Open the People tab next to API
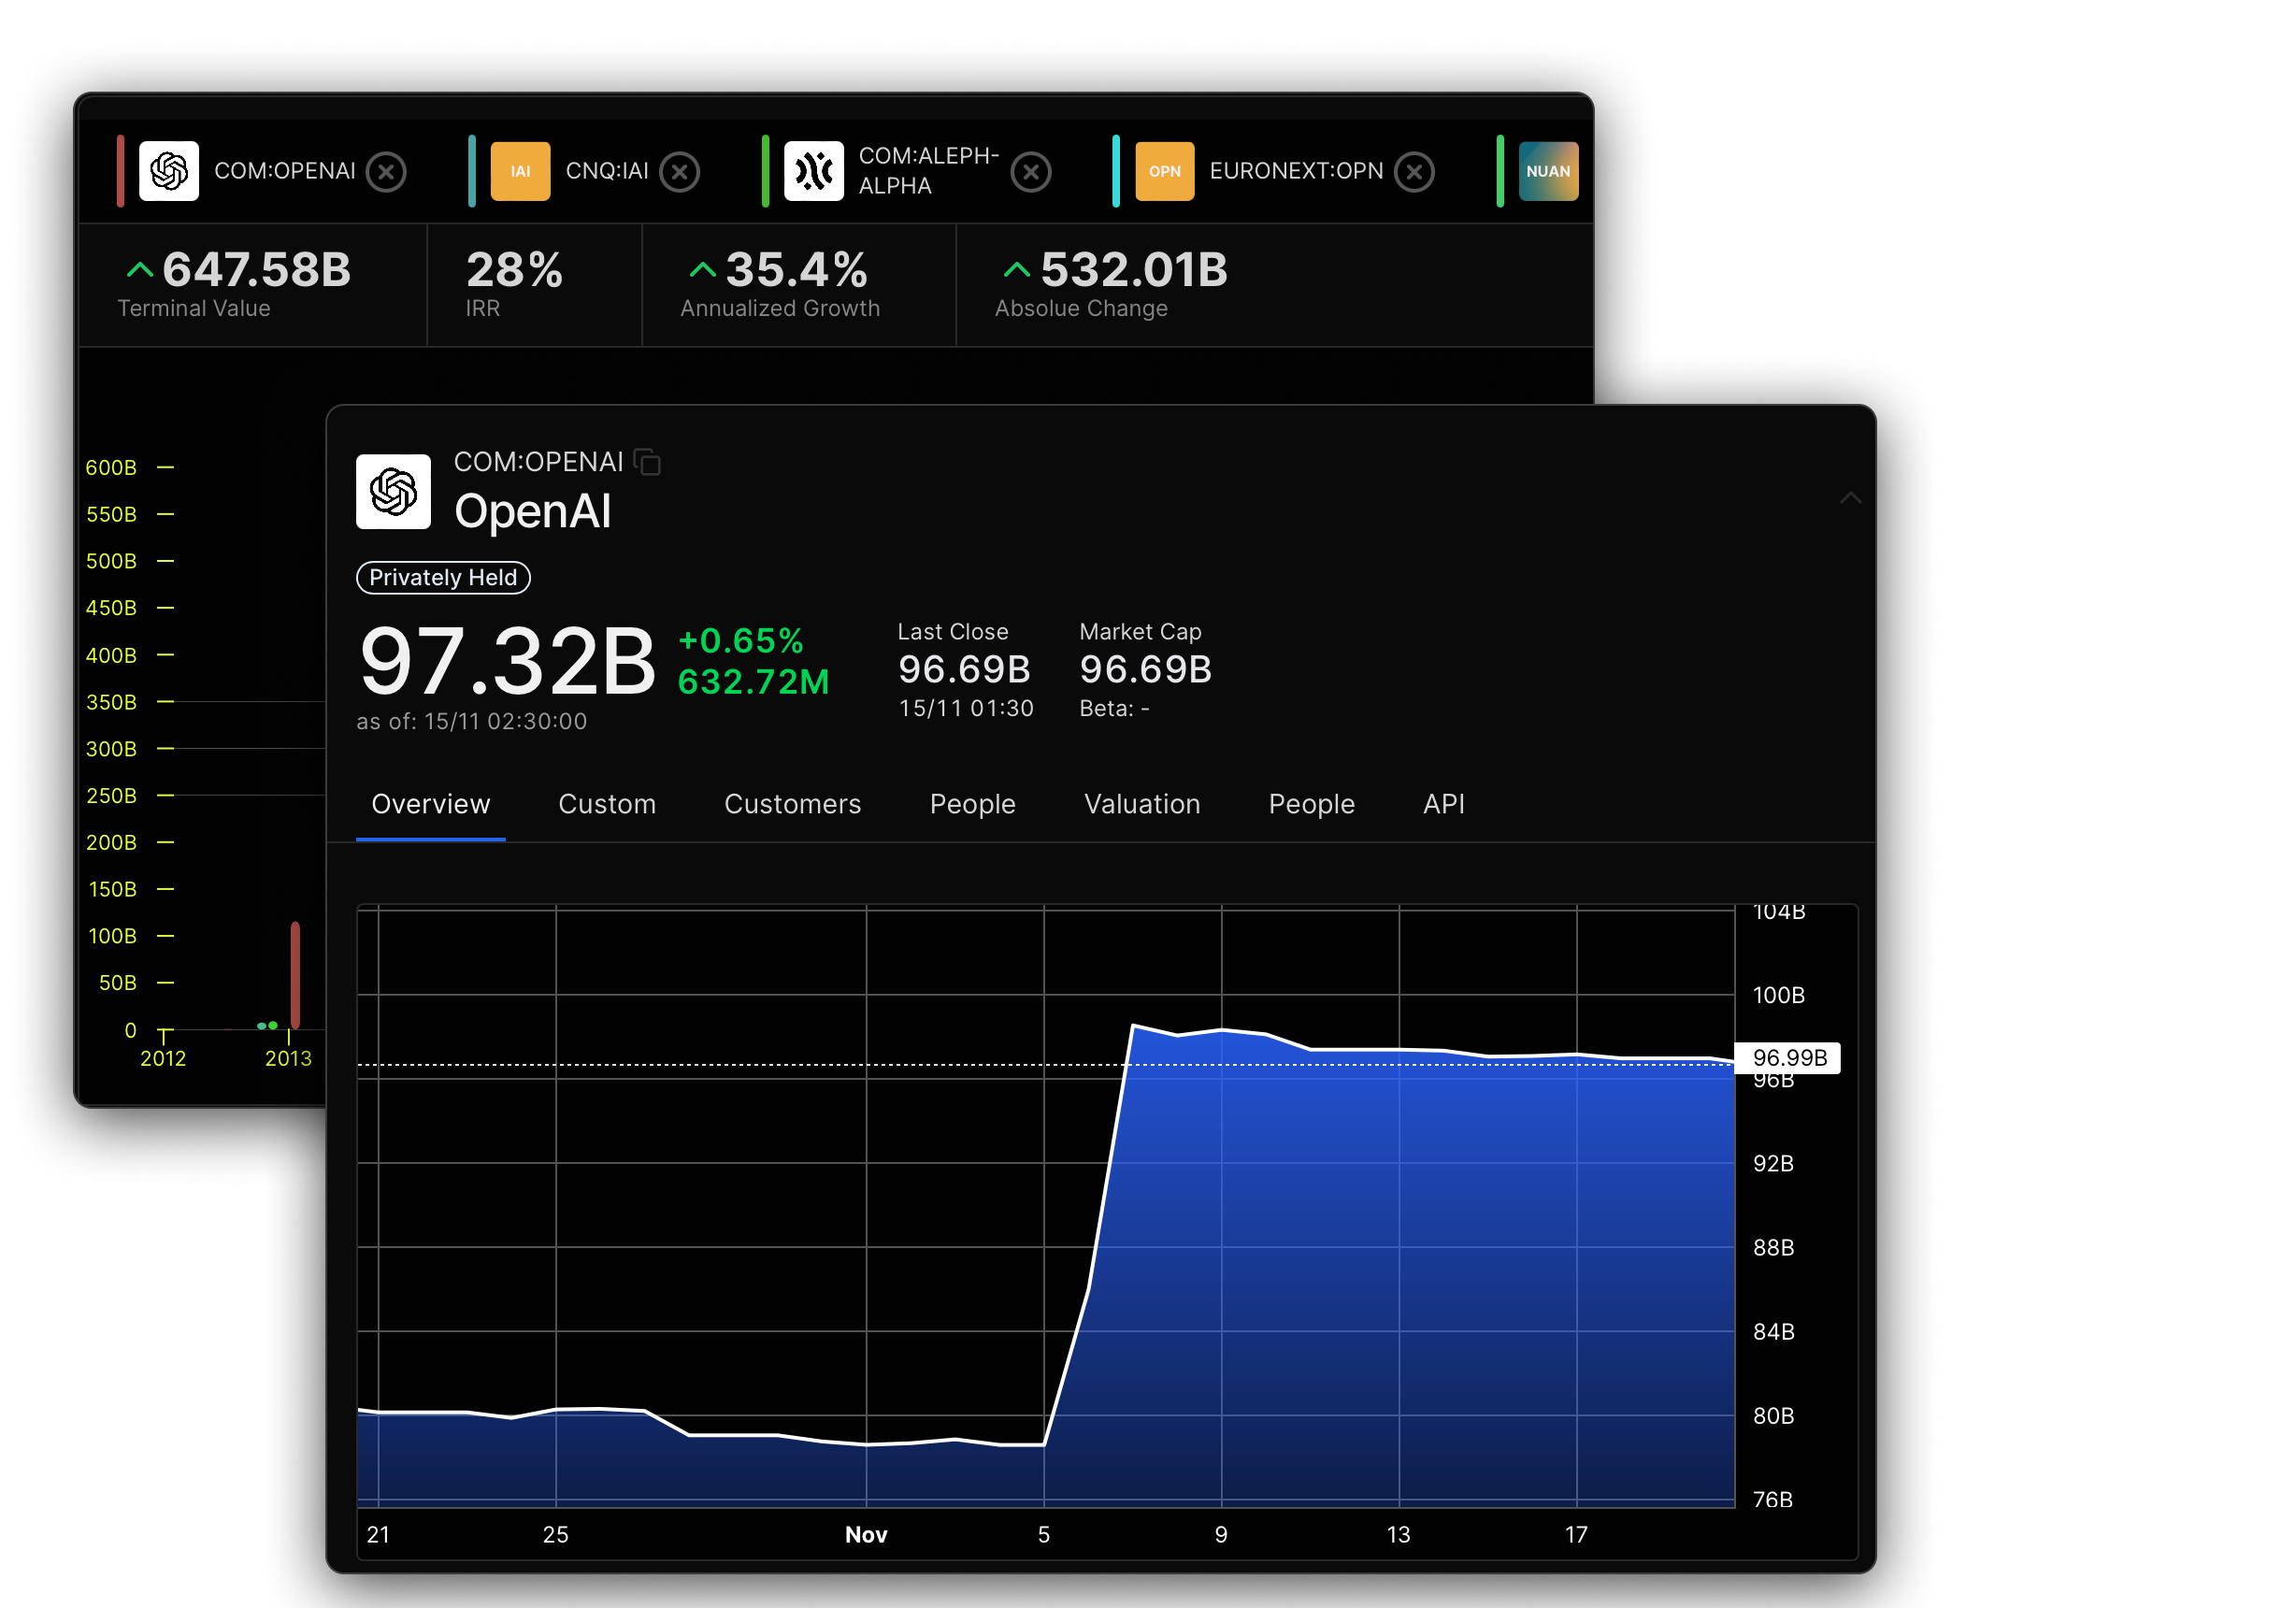Viewport: 2296px width, 1608px height. point(1312,804)
